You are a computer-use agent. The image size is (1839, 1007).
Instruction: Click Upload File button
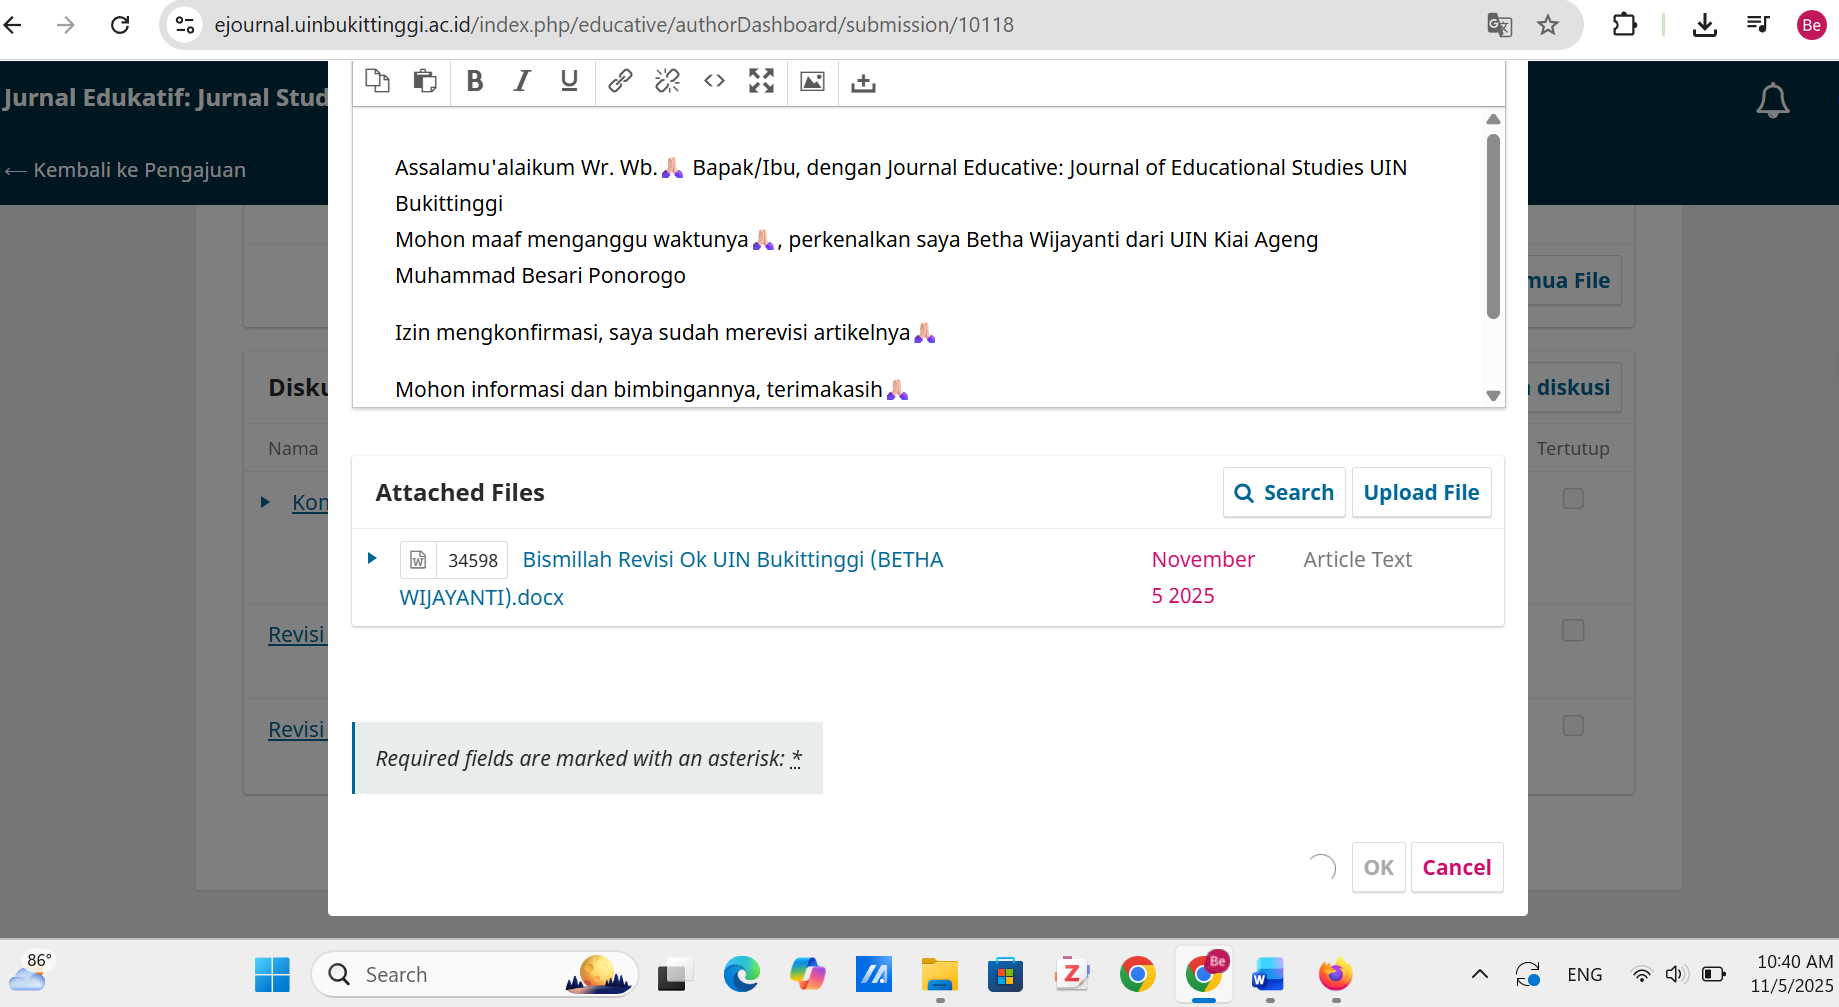pyautogui.click(x=1421, y=493)
